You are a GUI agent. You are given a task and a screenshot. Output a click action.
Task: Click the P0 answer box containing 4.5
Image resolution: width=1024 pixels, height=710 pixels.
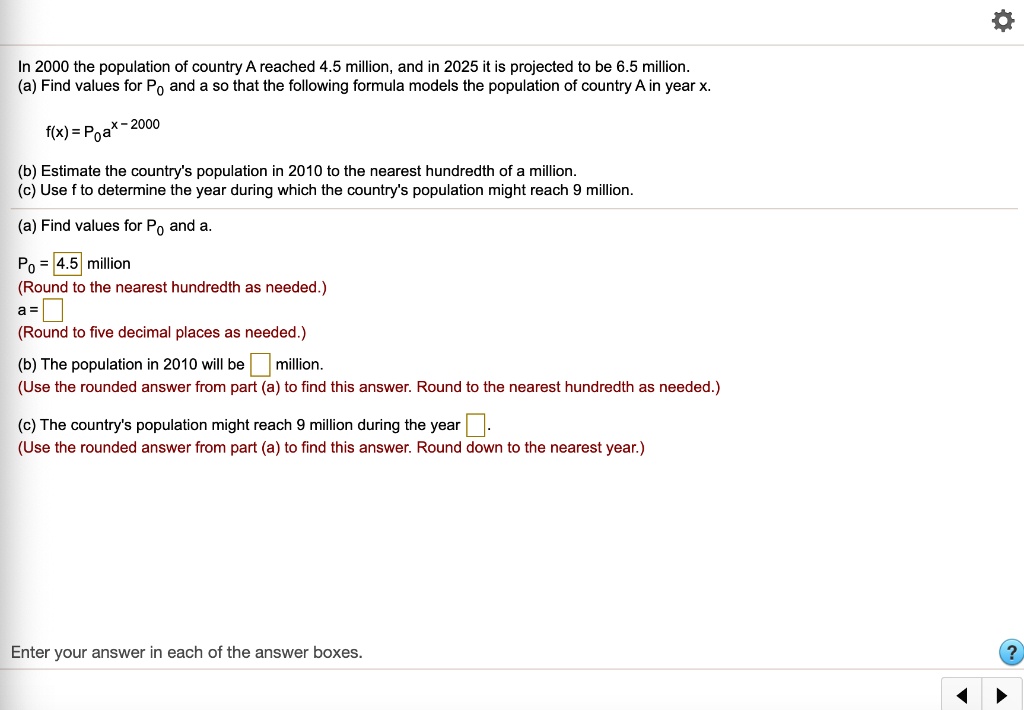coord(67,264)
